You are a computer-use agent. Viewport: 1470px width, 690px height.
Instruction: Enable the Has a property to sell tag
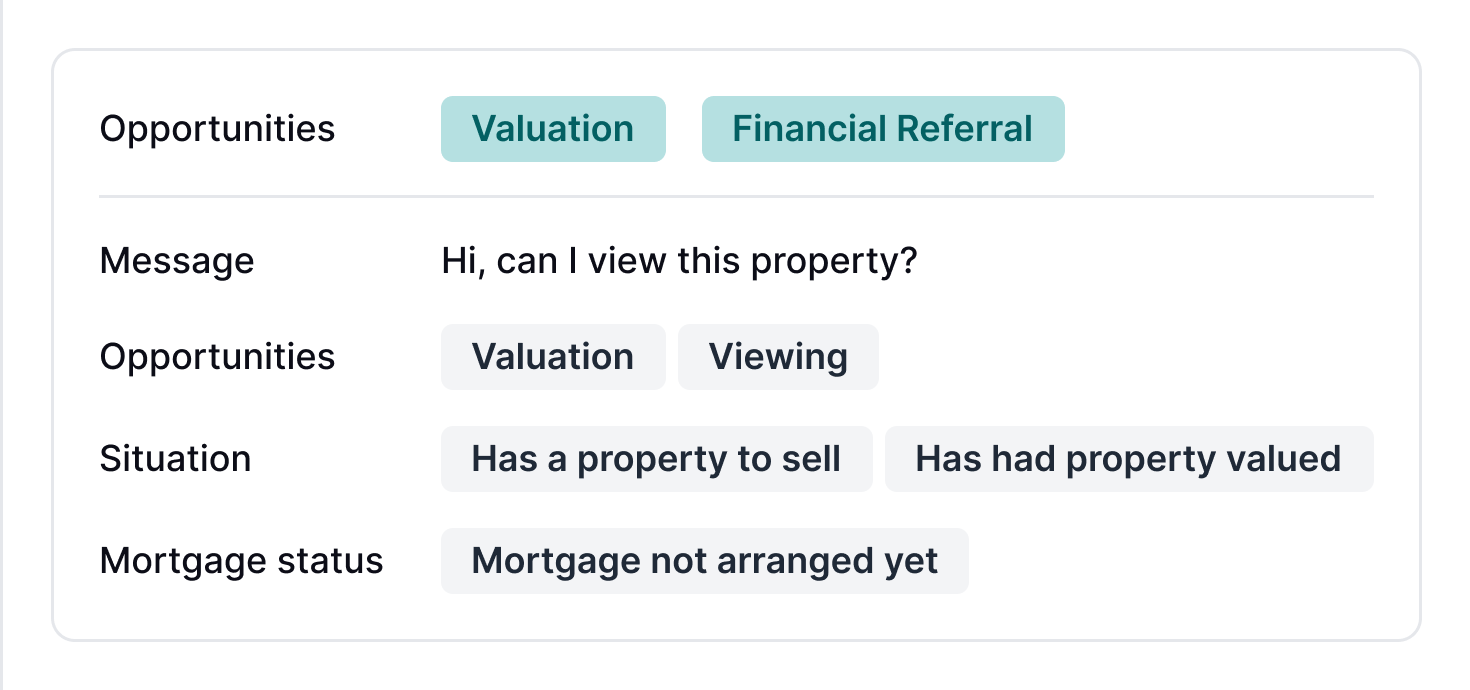tap(656, 458)
